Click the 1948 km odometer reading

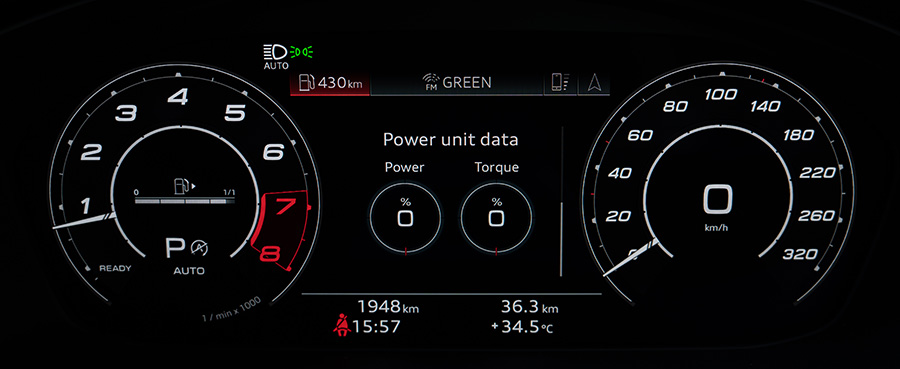click(x=388, y=307)
